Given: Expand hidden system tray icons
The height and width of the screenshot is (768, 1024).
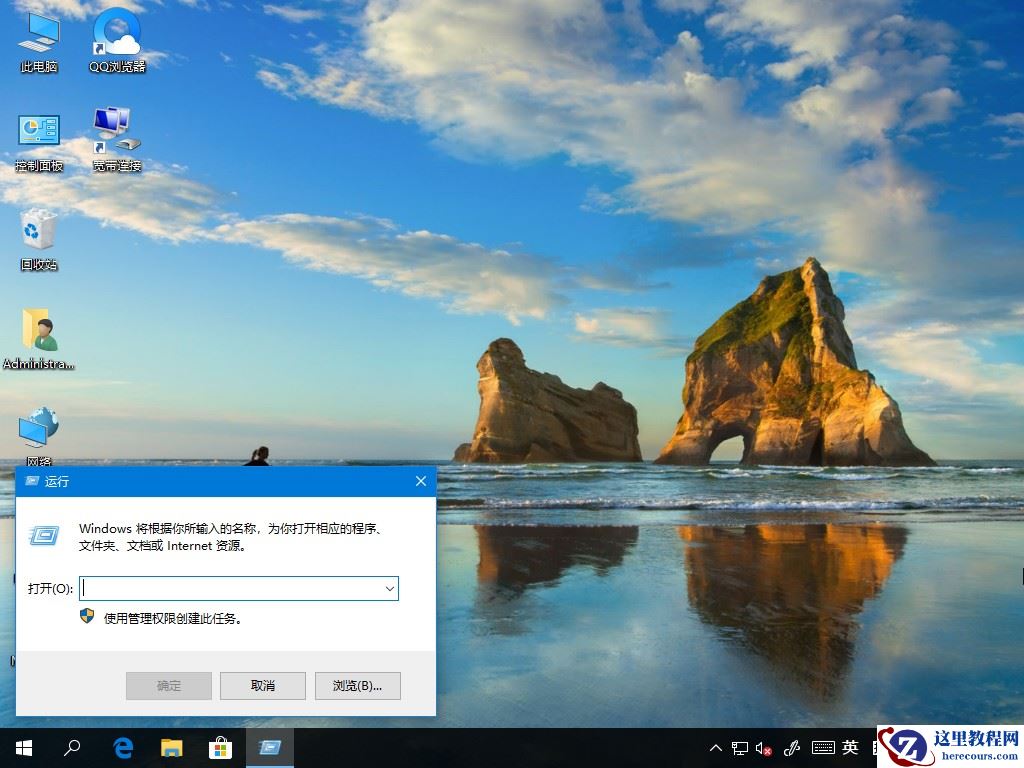Looking at the screenshot, I should [716, 748].
